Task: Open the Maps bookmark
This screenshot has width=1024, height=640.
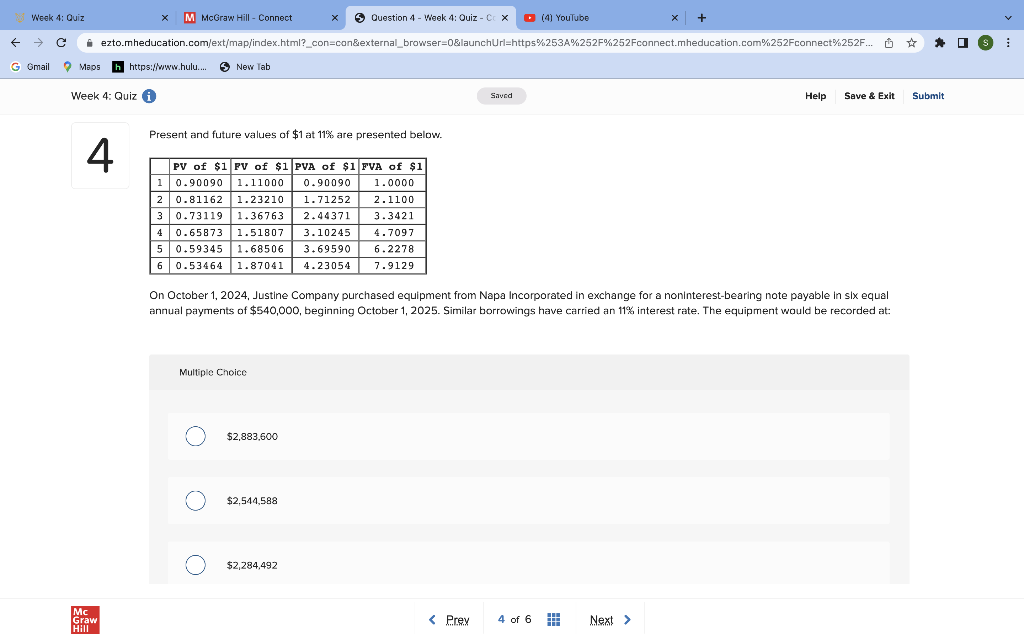Action: point(82,67)
